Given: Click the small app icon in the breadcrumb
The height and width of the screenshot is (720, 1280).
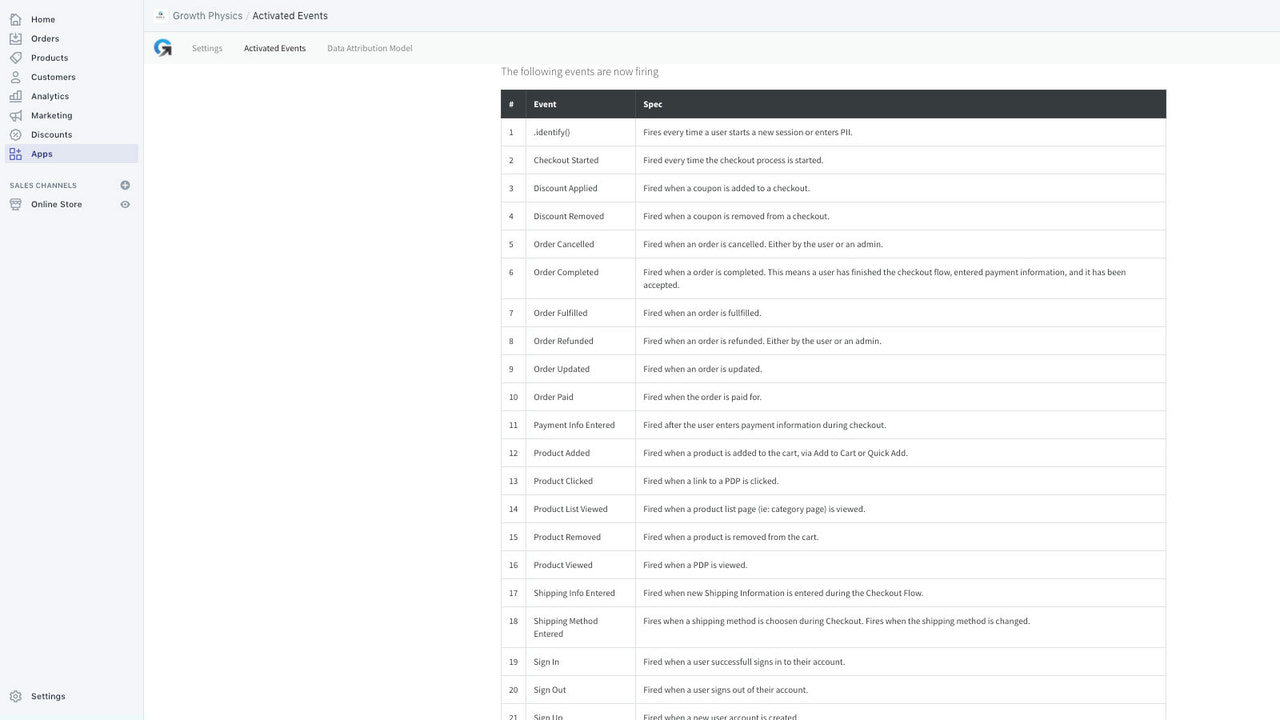Looking at the screenshot, I should (x=158, y=15).
